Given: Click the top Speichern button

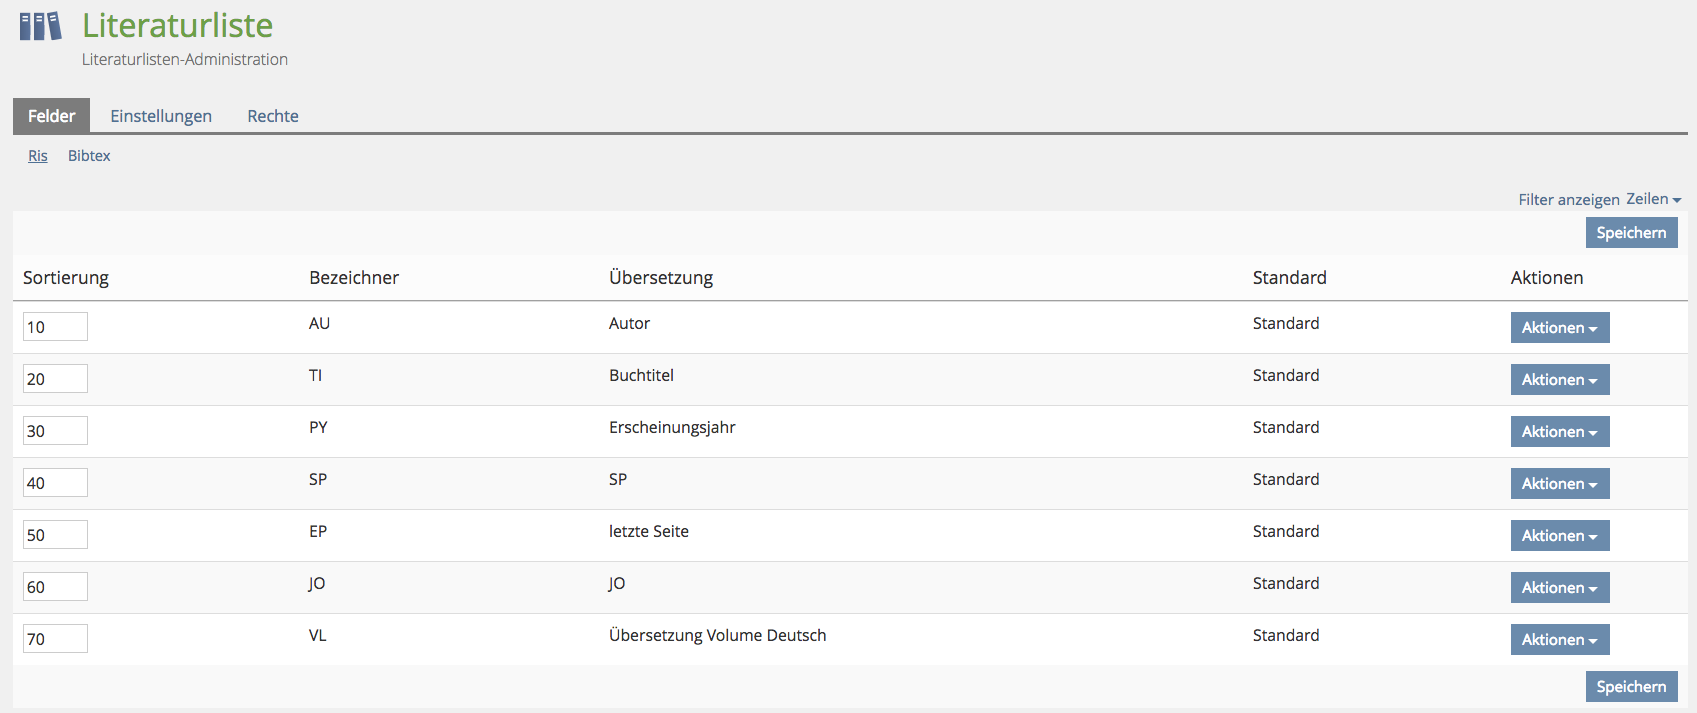Looking at the screenshot, I should 1631,233.
